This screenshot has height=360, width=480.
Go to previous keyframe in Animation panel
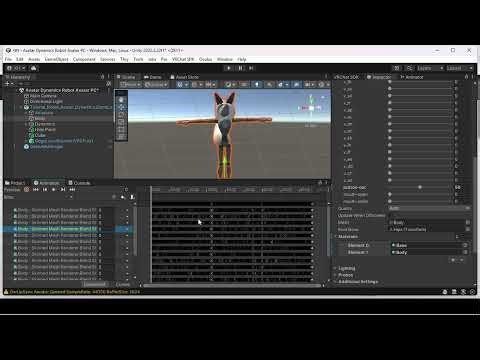point(45,189)
